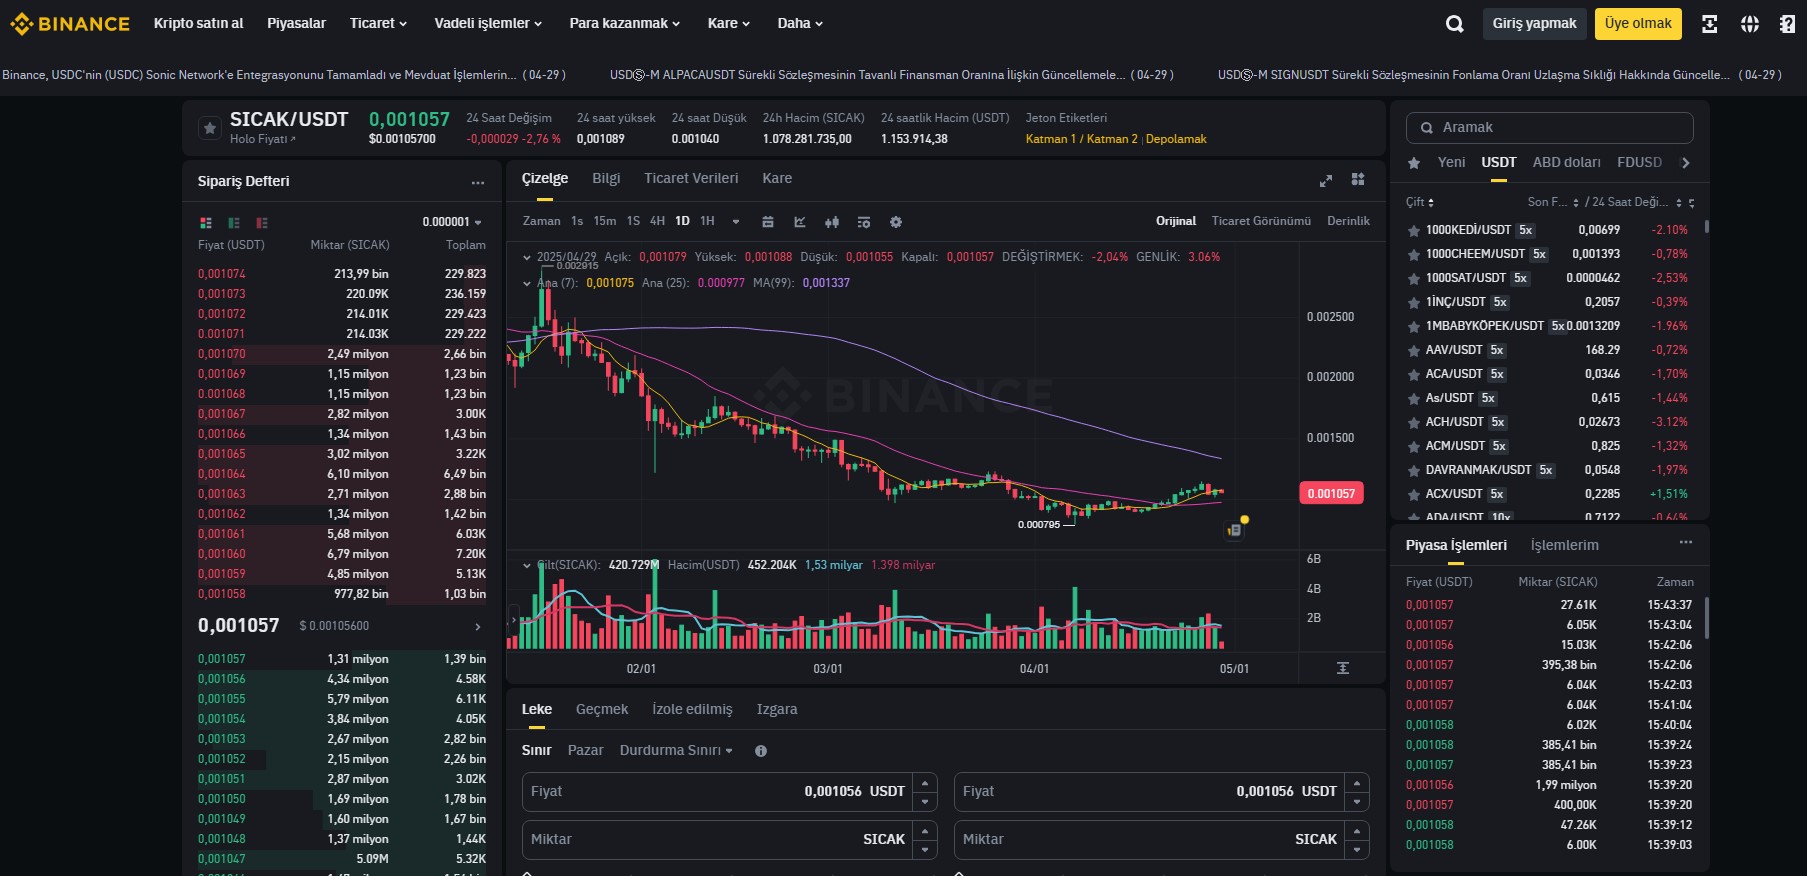This screenshot has width=1807, height=876.
Task: Open order book precision 0.000001 dropdown
Action: [452, 222]
